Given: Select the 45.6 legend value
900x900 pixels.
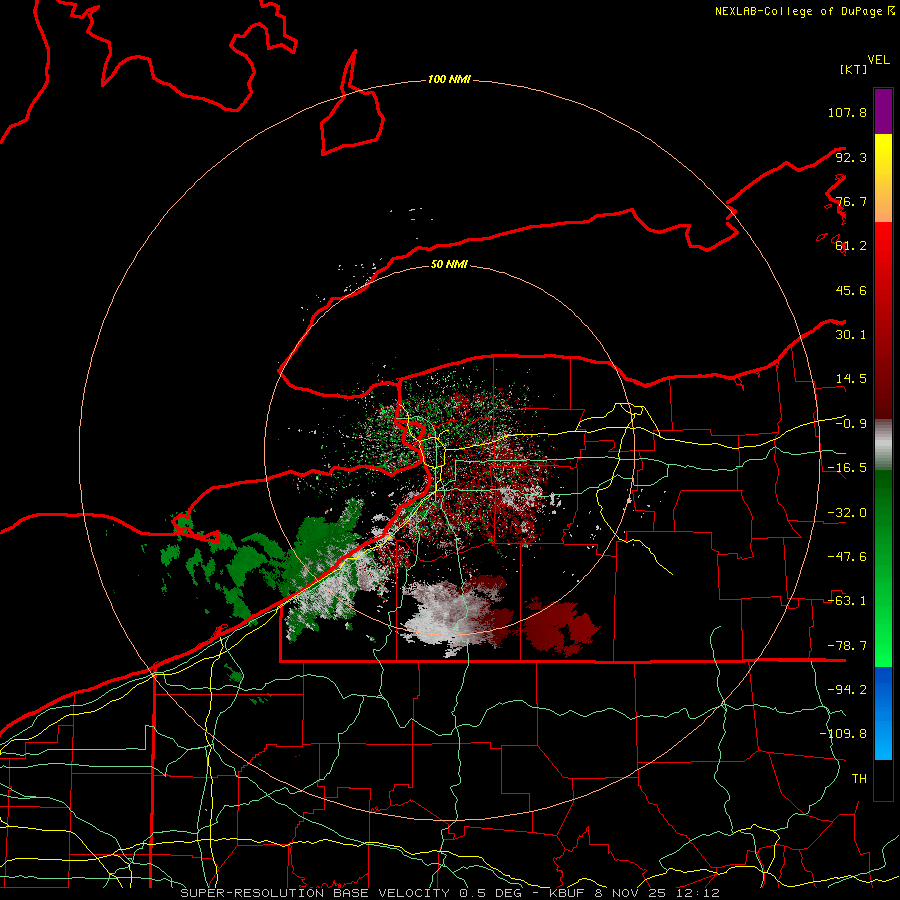Looking at the screenshot, I should click(x=851, y=290).
